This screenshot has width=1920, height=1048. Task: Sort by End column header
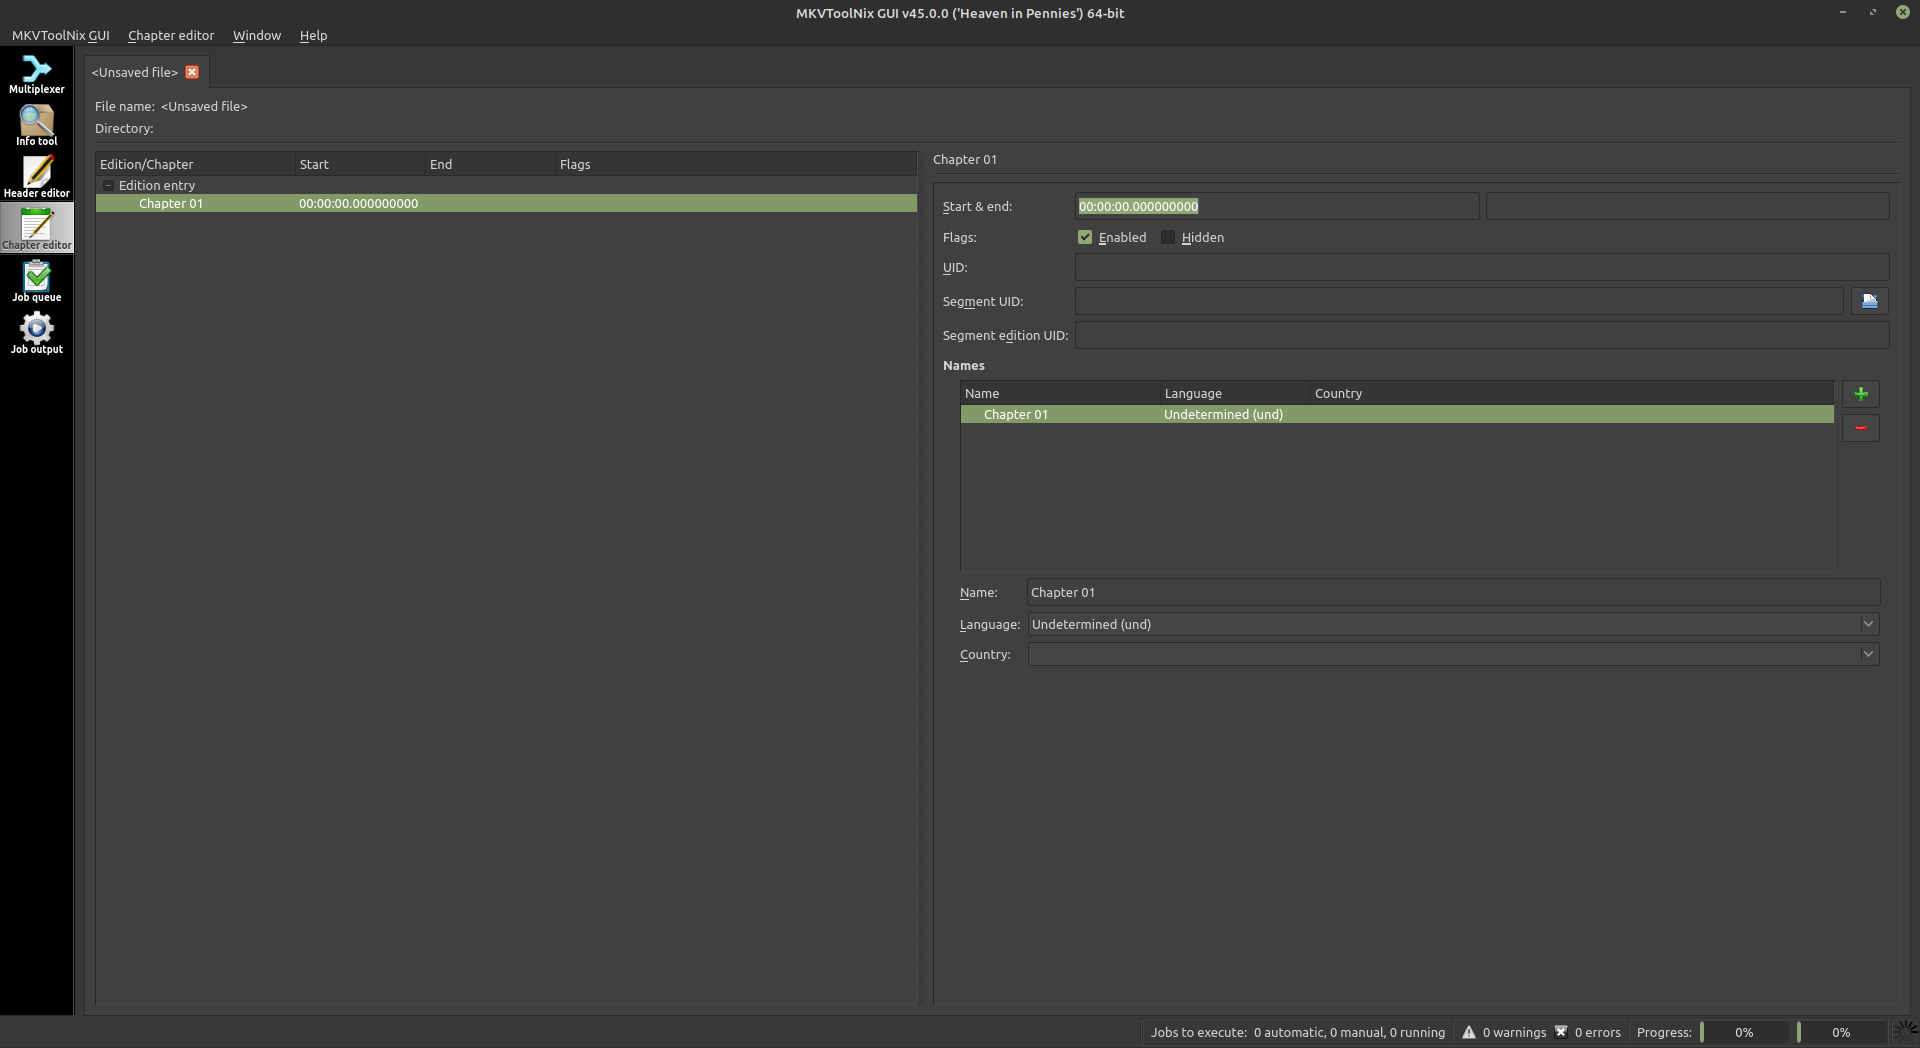490,164
